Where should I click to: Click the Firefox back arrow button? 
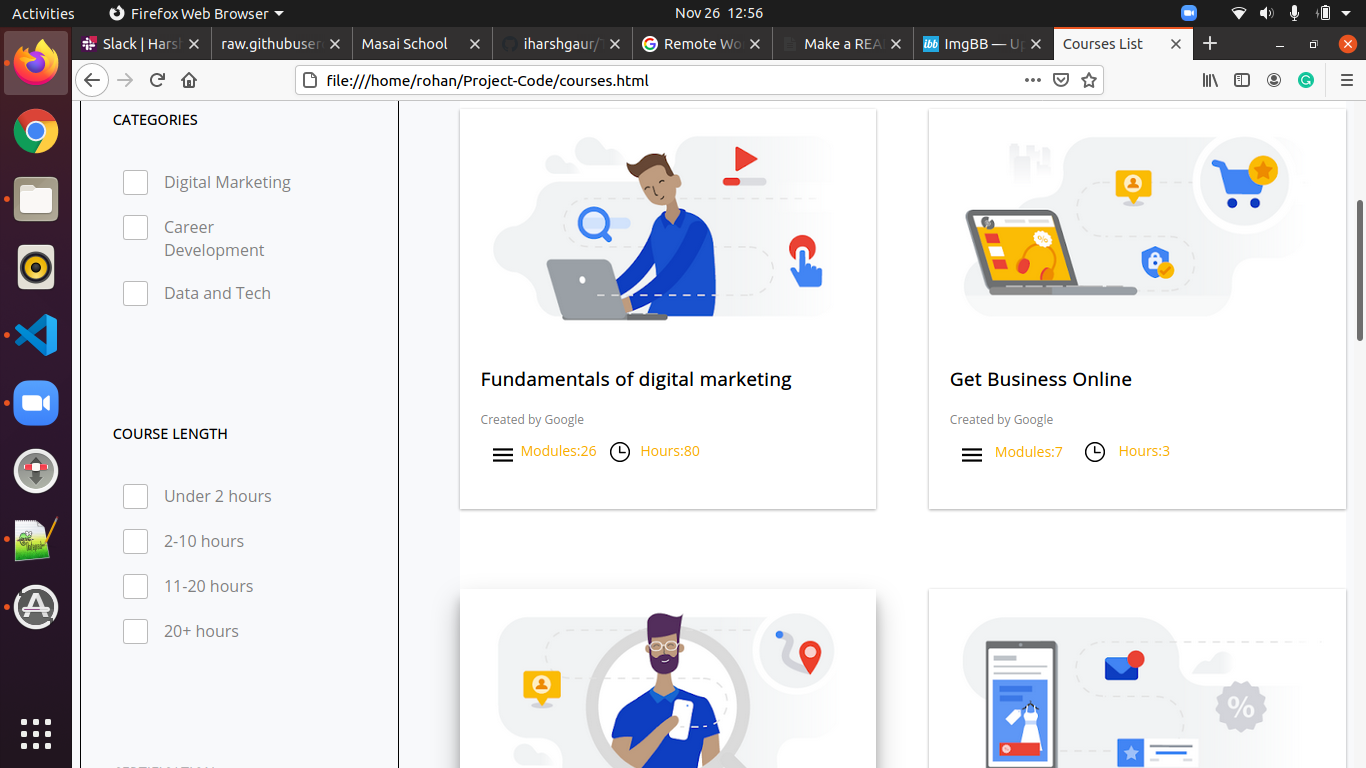click(x=91, y=80)
